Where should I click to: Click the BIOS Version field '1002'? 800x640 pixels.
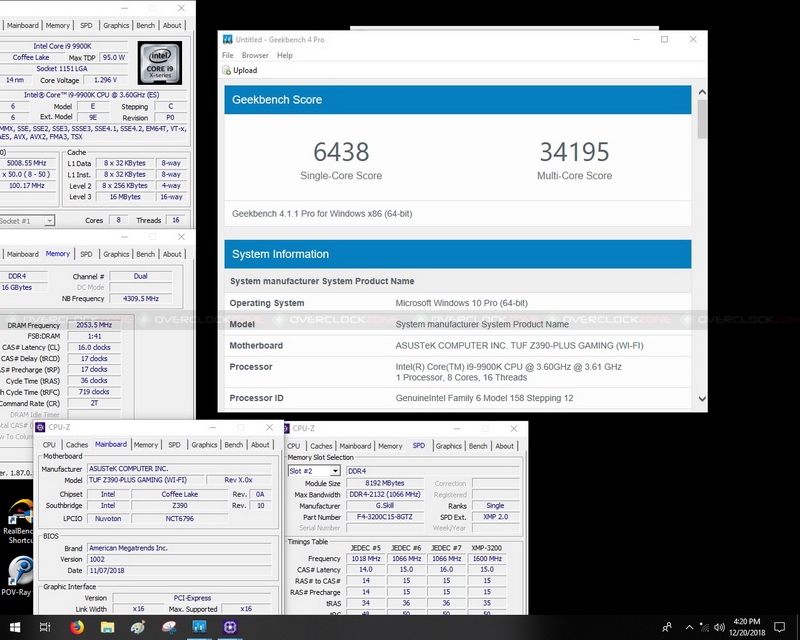tap(179, 559)
